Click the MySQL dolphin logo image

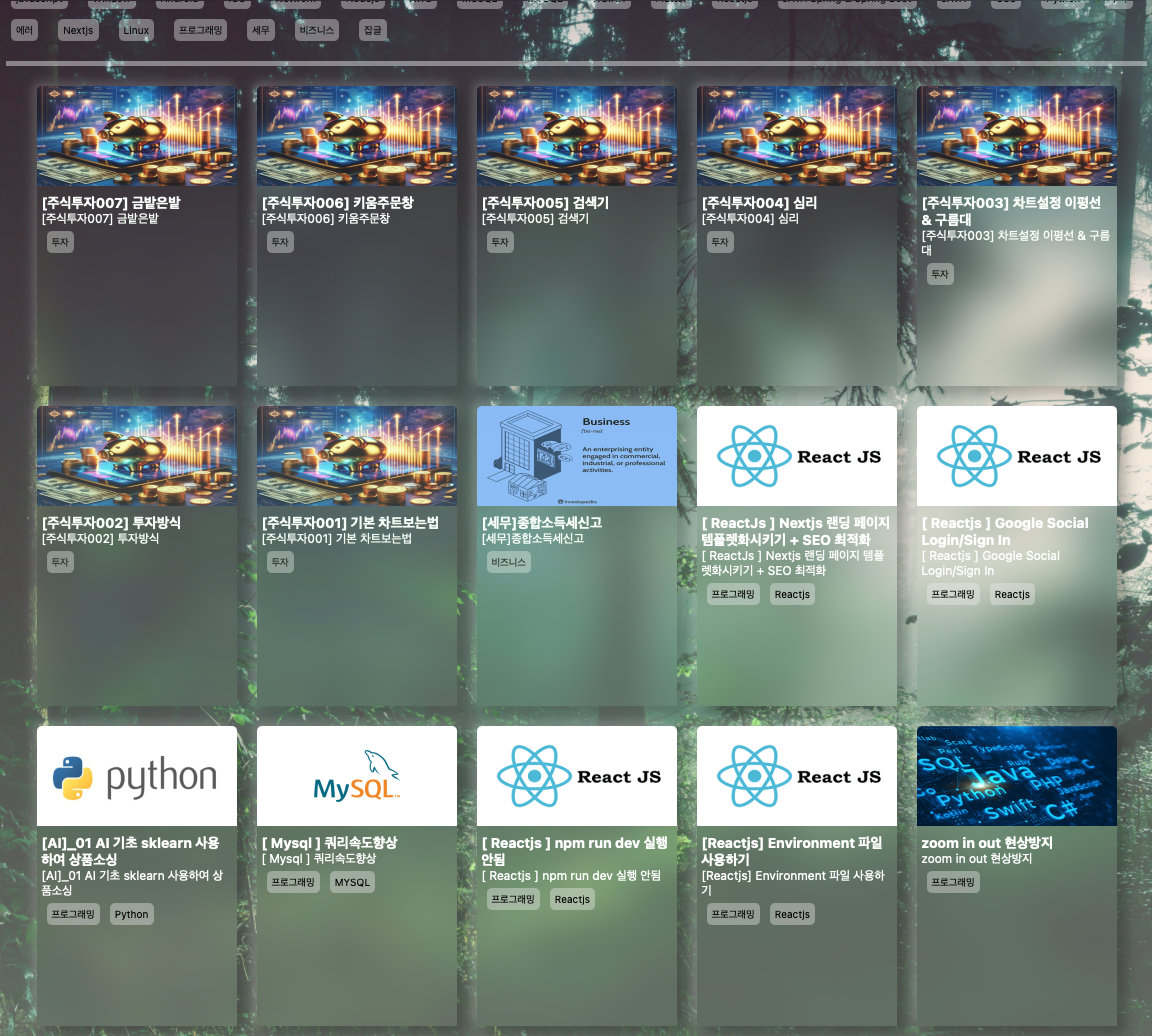[x=357, y=776]
